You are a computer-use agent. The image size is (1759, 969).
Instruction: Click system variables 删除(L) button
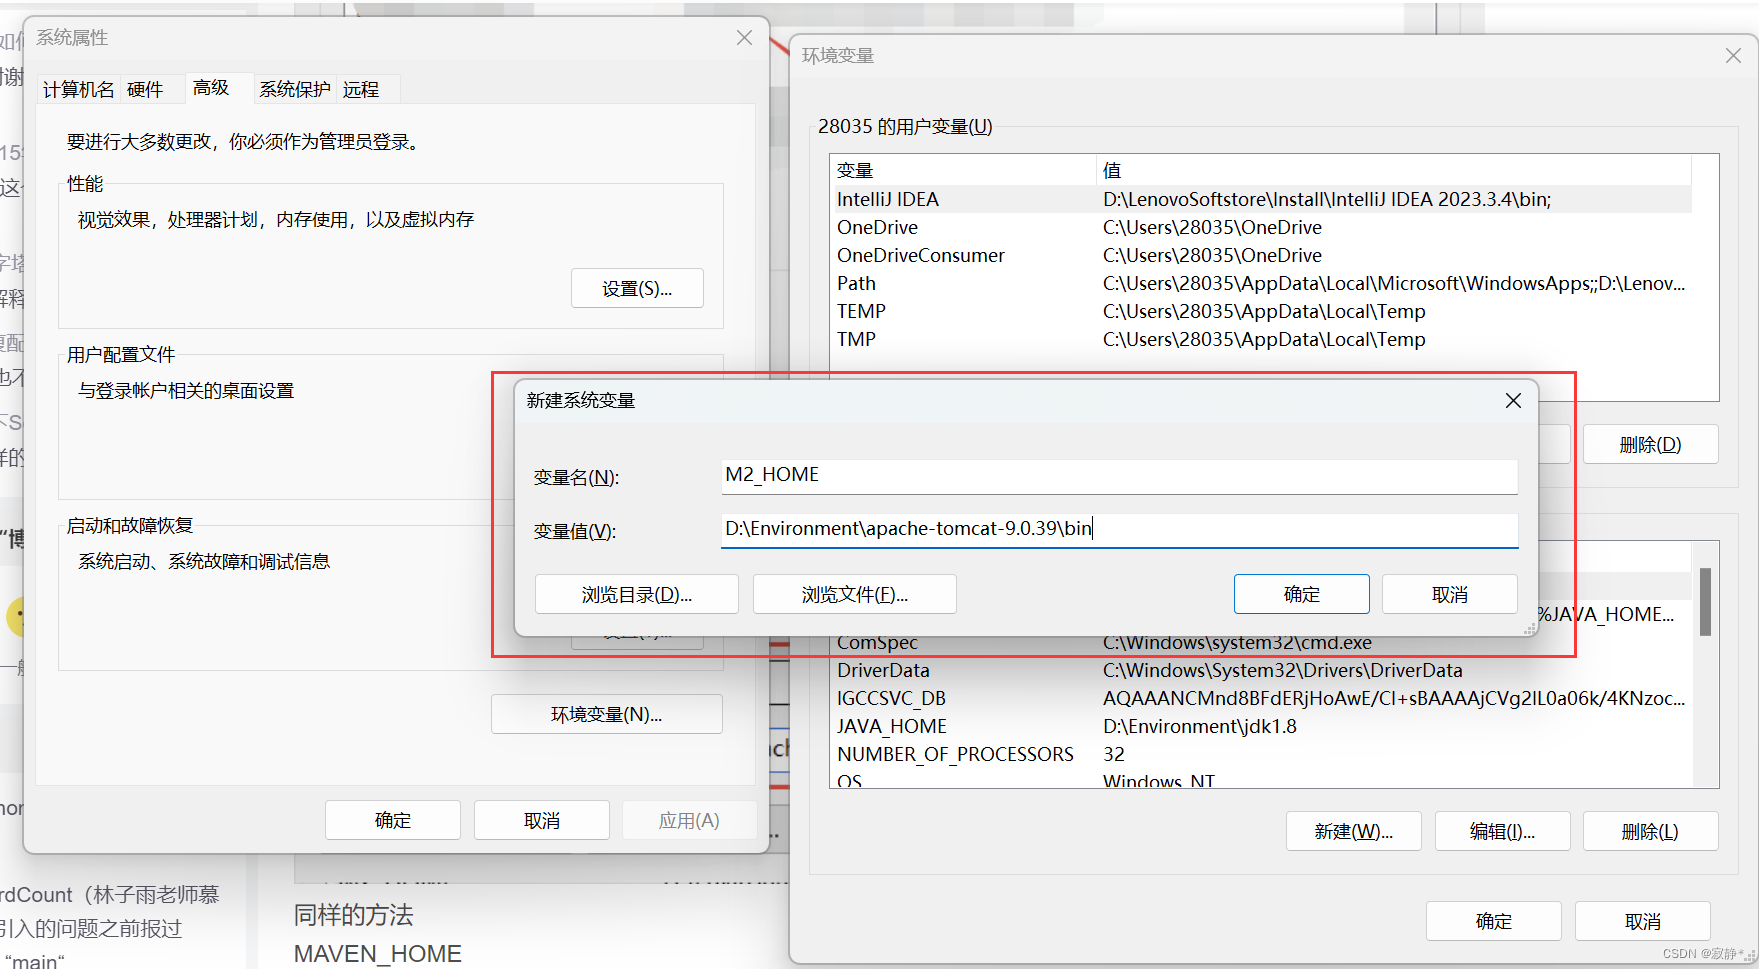(1651, 831)
